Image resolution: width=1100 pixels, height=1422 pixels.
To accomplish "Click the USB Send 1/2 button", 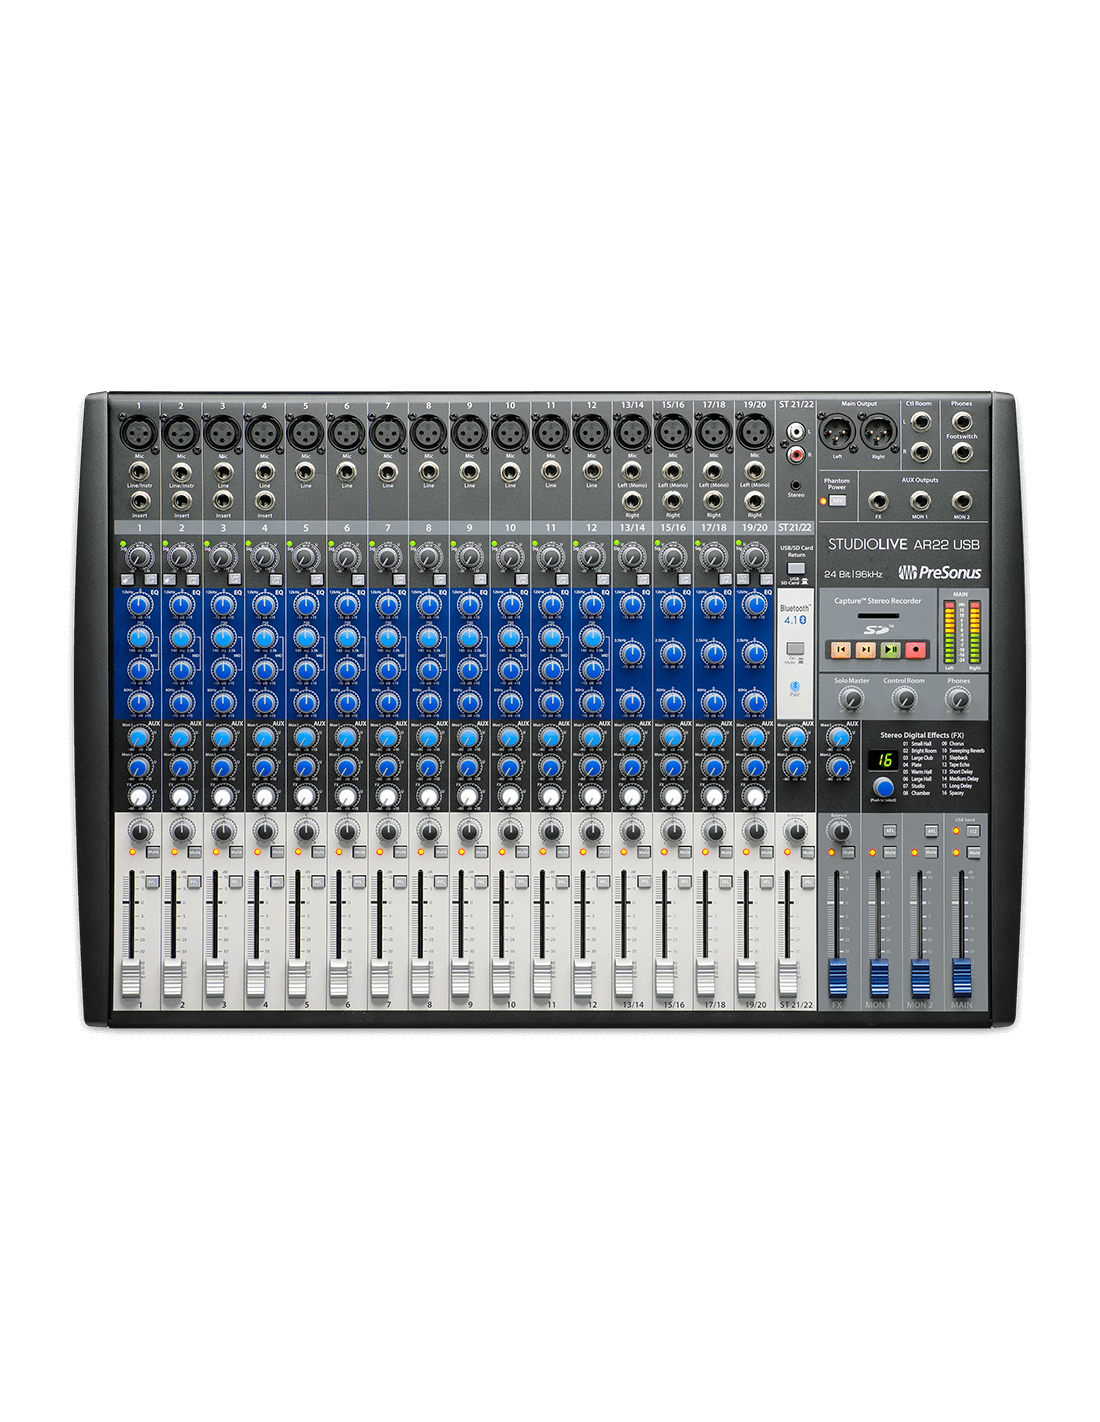I will (973, 831).
